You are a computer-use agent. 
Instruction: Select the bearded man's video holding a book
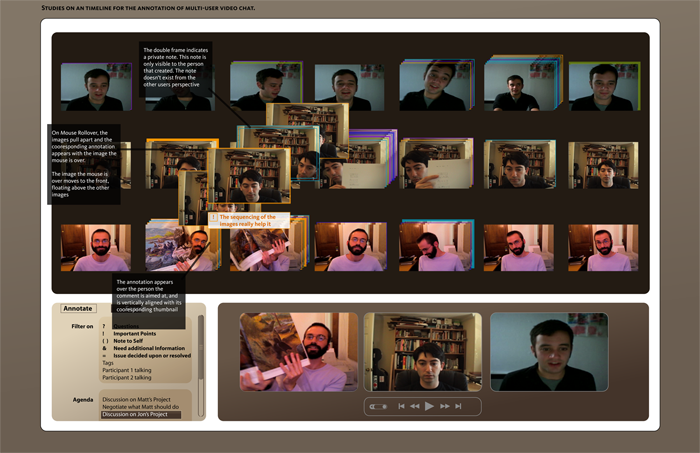click(x=298, y=351)
